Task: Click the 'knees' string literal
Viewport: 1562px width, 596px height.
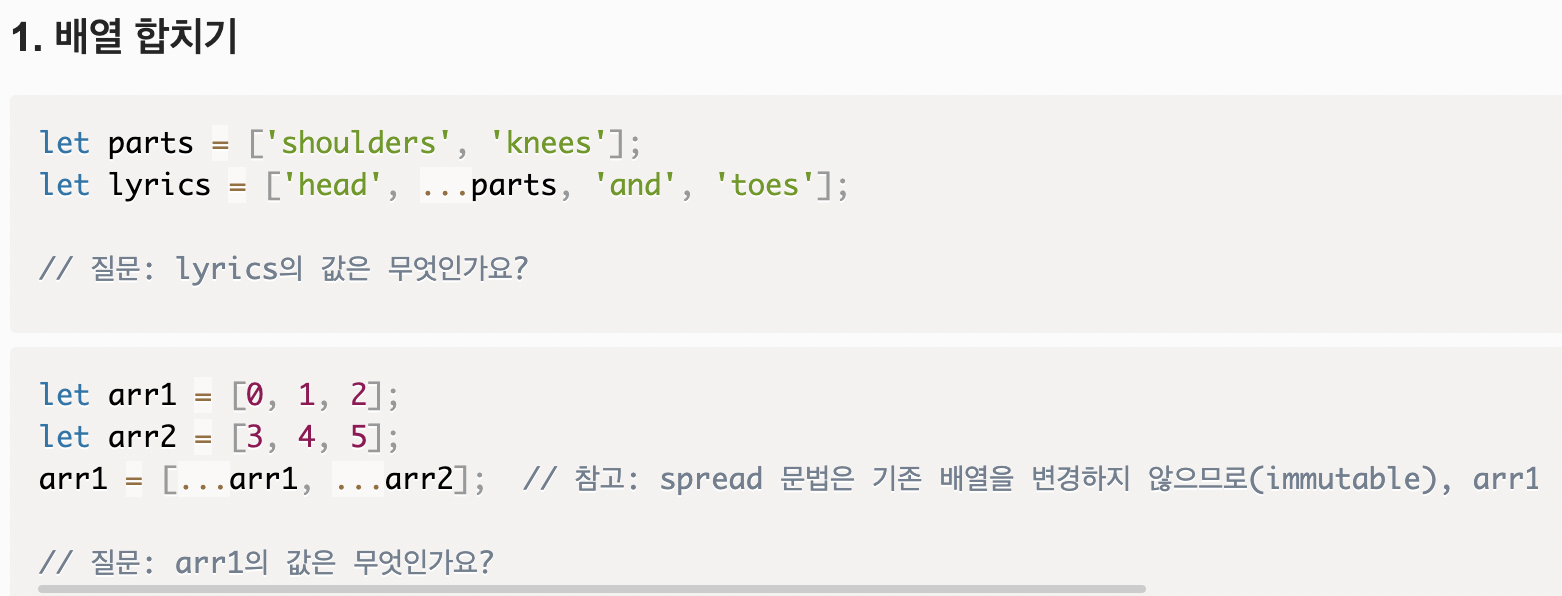Action: [549, 143]
